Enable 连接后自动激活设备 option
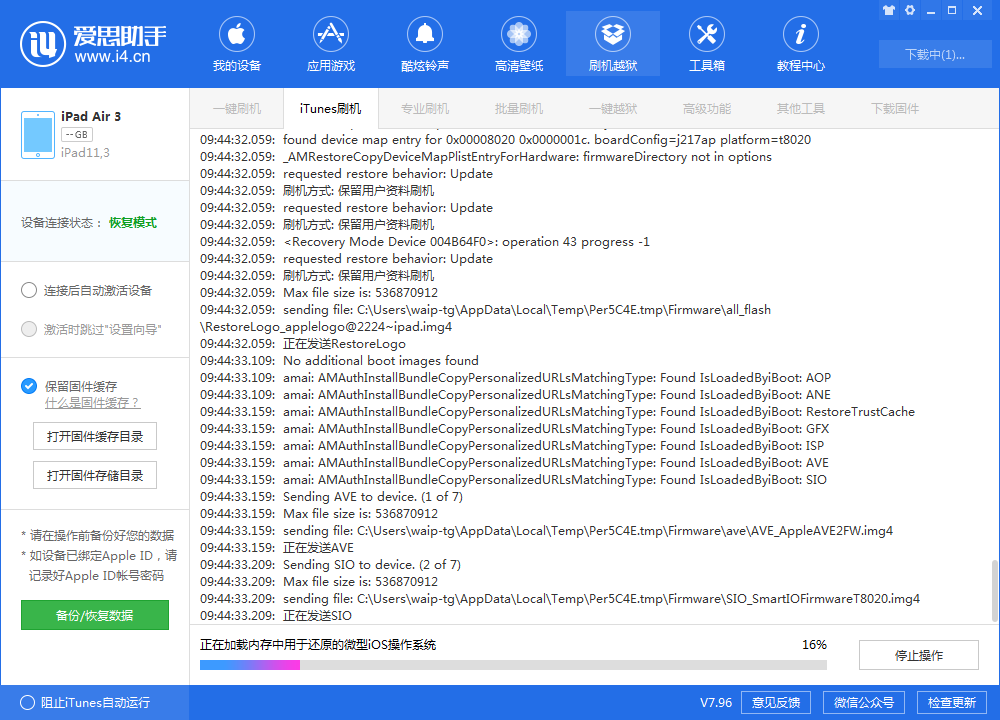 [29, 291]
